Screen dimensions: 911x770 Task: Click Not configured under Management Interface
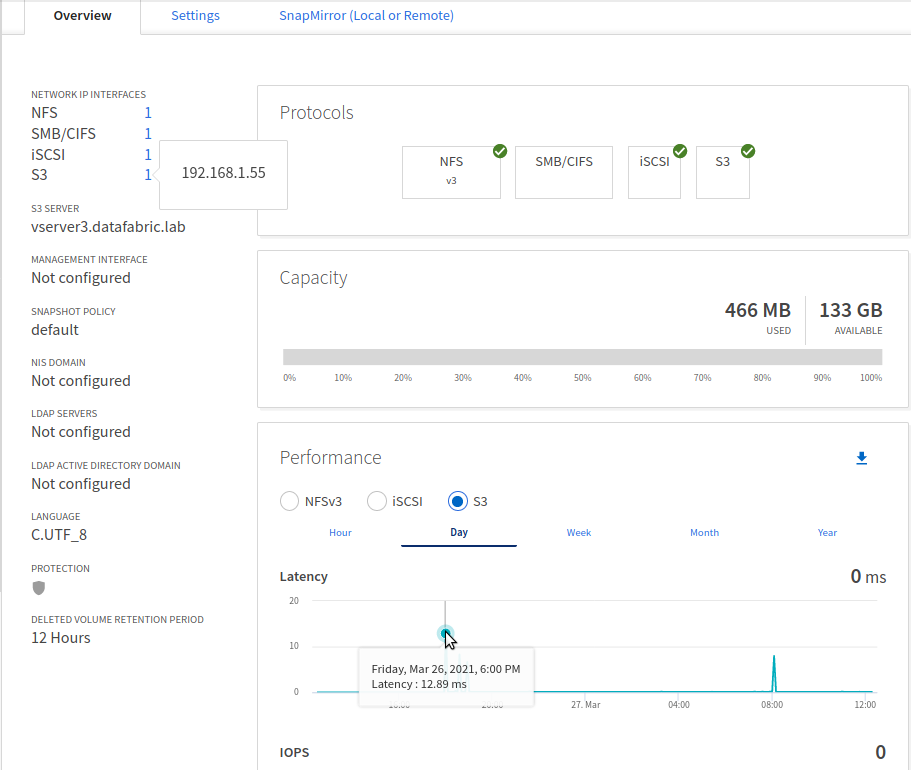[81, 278]
